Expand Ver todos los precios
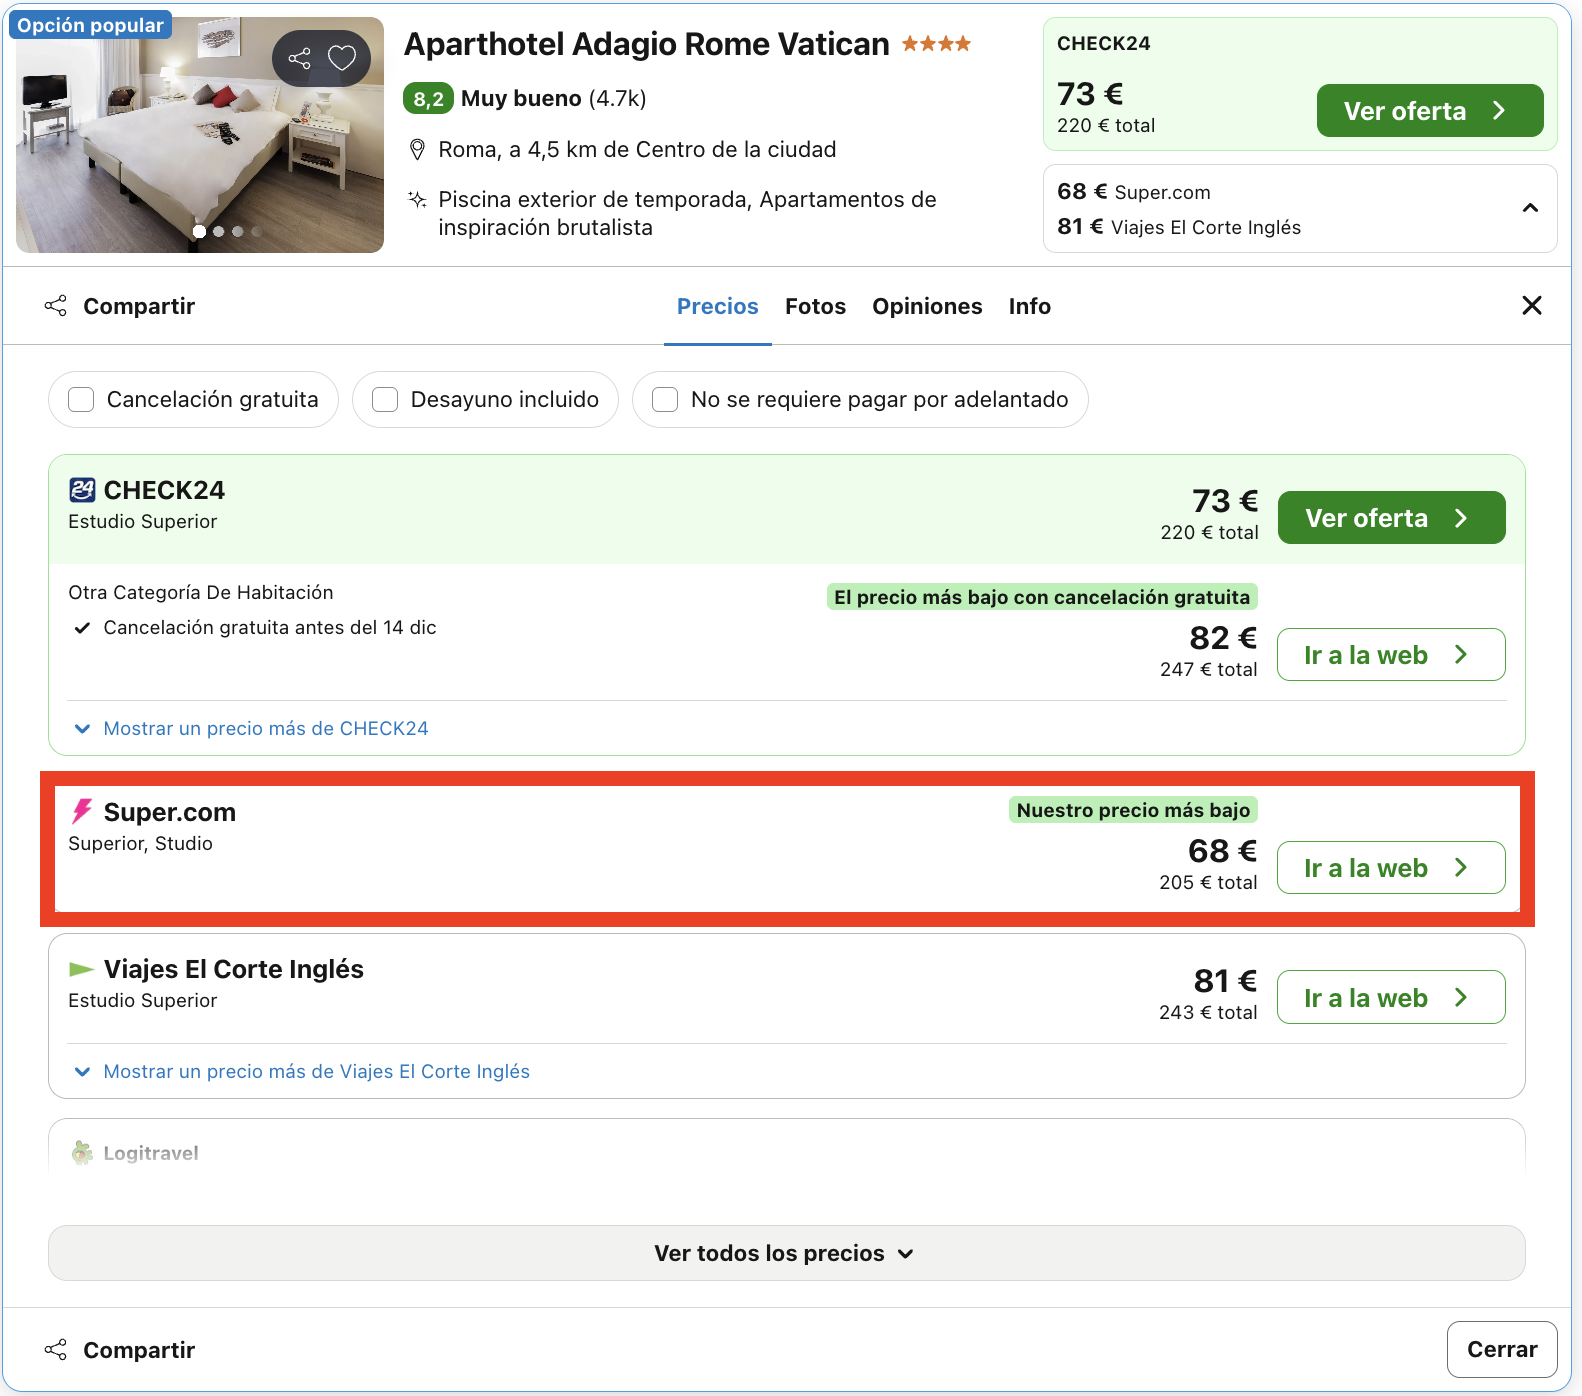 (787, 1253)
